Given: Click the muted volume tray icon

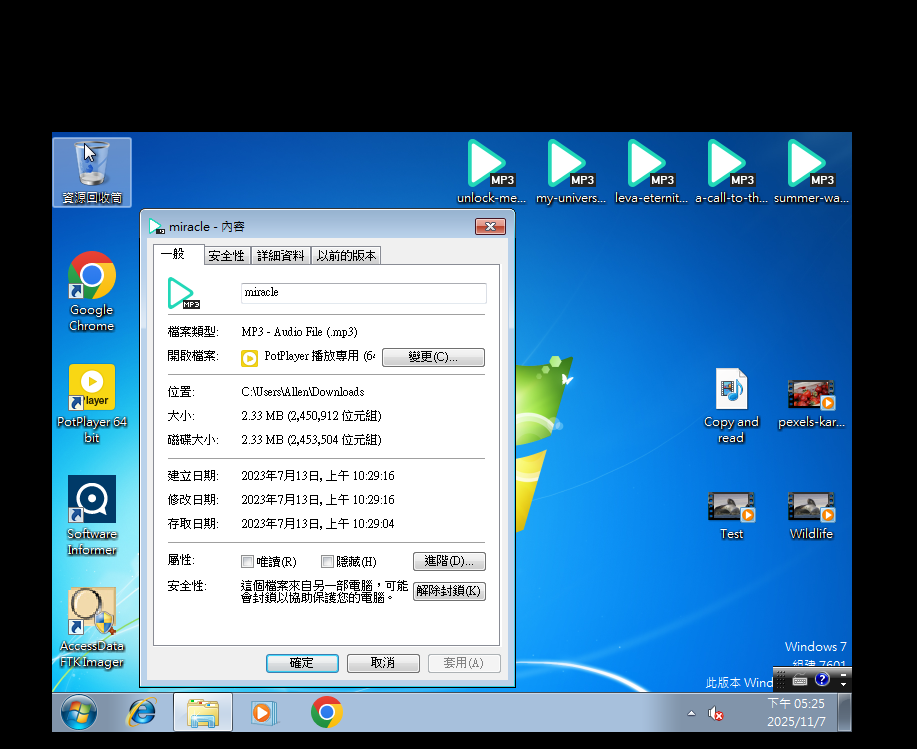Looking at the screenshot, I should tap(715, 713).
